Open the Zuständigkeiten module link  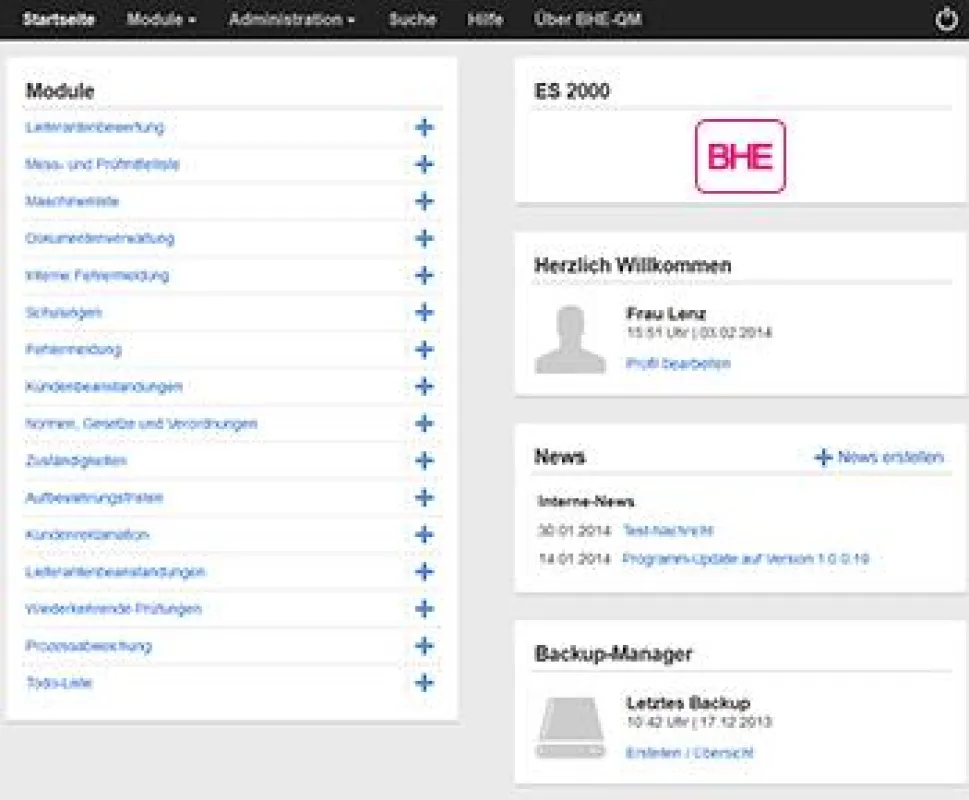(x=75, y=461)
